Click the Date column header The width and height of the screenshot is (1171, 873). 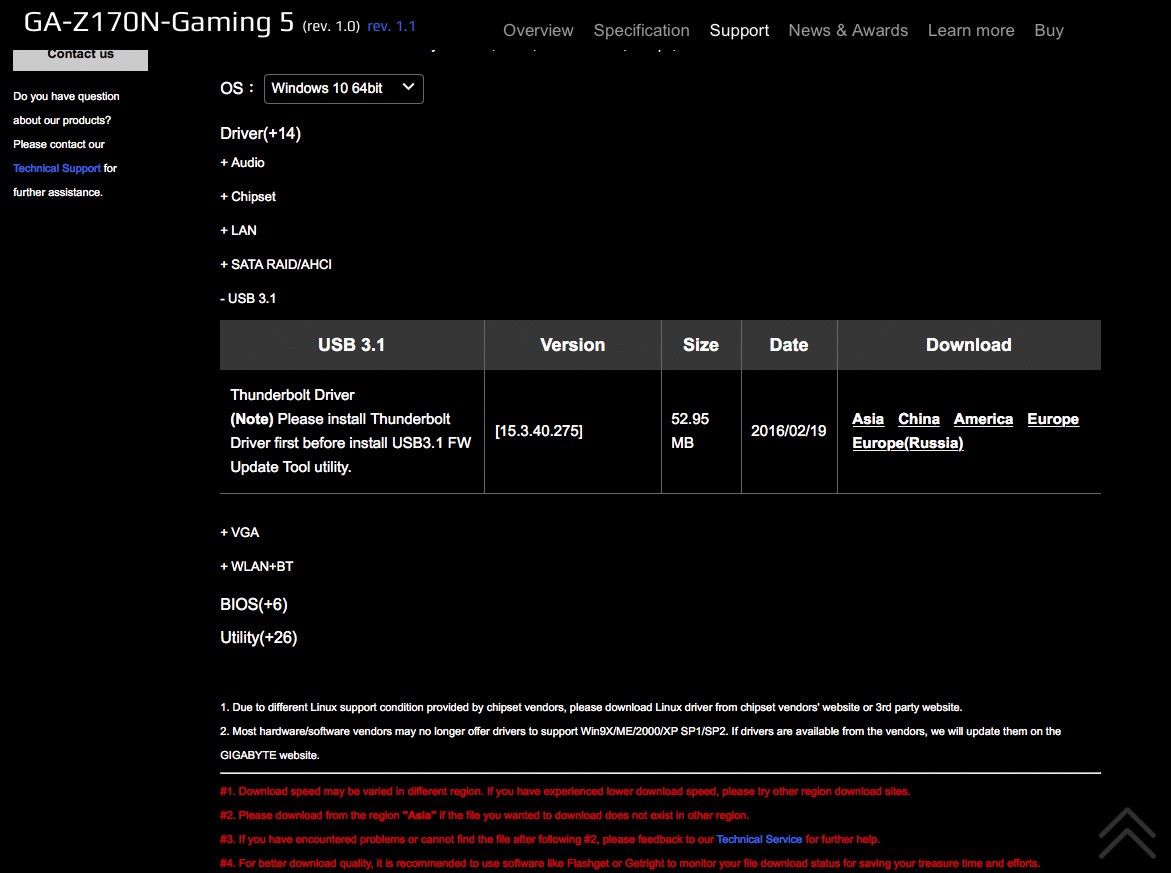(789, 345)
